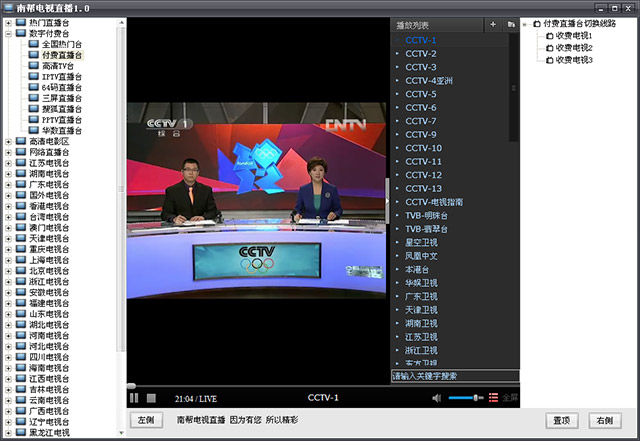The width and height of the screenshot is (640, 441).
Task: Select the line 收费电视1
Action: coord(573,36)
